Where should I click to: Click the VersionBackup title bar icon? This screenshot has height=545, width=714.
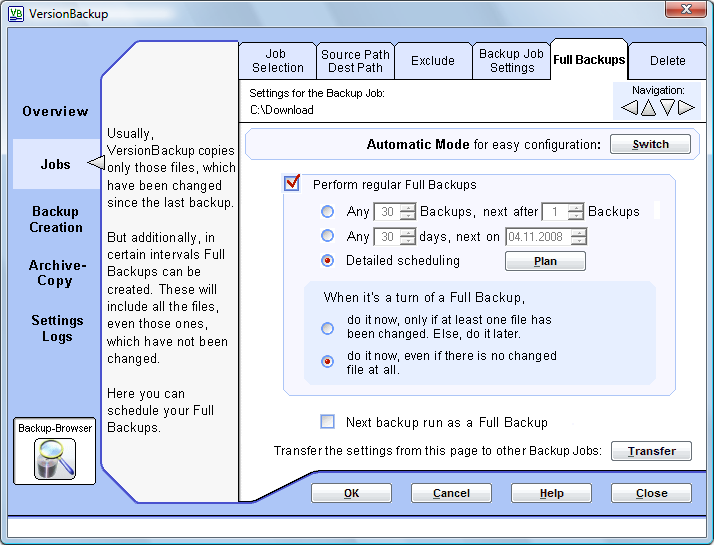(x=16, y=14)
